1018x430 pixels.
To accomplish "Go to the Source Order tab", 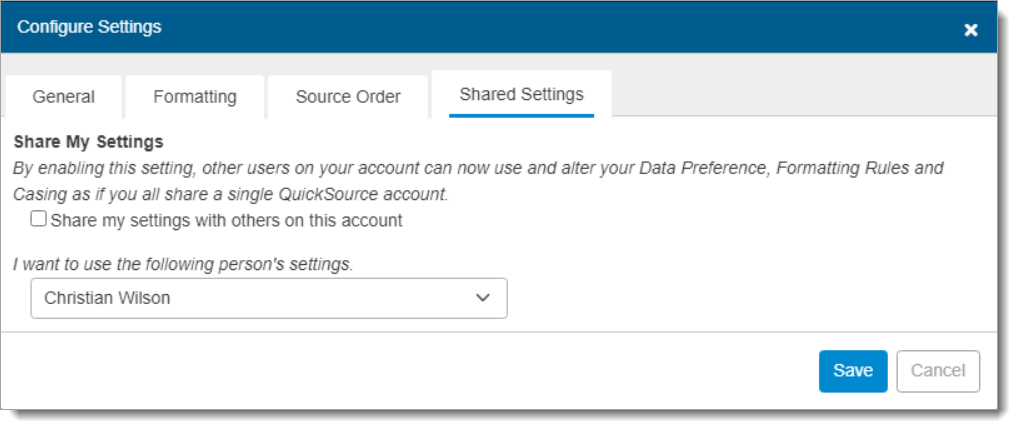I will pos(348,97).
